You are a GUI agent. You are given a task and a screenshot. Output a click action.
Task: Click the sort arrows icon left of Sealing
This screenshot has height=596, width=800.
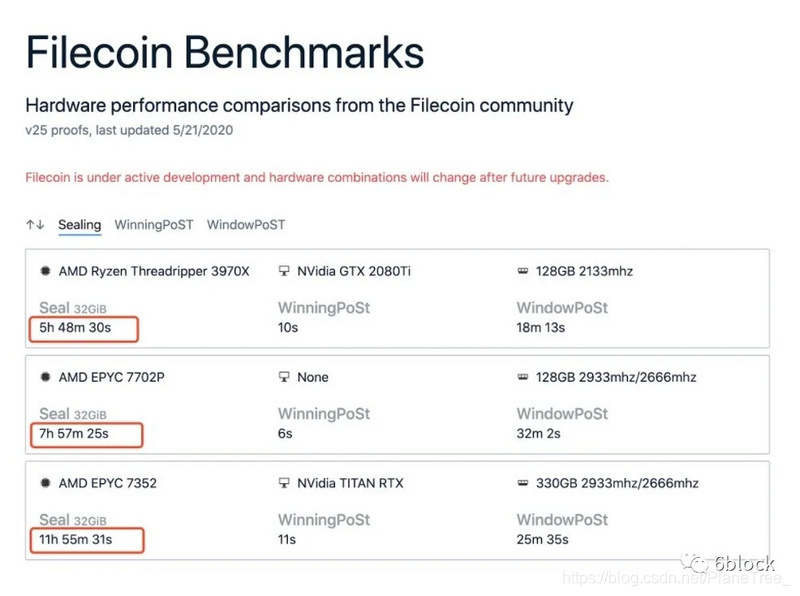[x=33, y=225]
